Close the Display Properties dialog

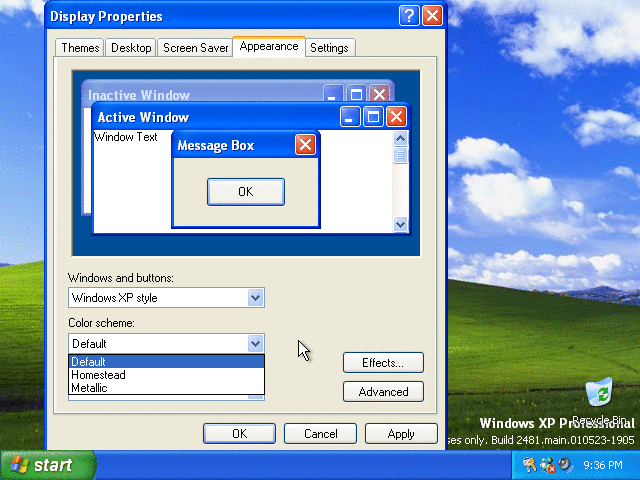click(x=432, y=16)
